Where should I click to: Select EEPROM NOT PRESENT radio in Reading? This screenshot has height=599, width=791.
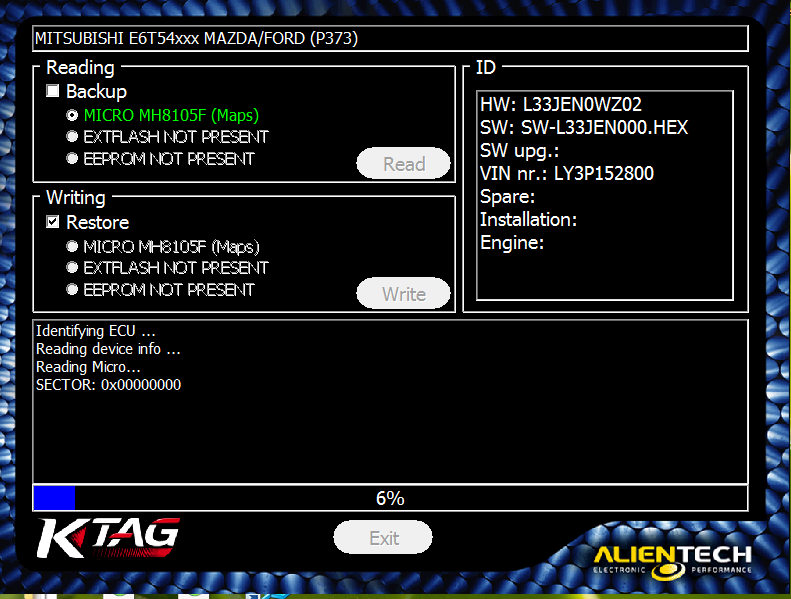point(72,158)
